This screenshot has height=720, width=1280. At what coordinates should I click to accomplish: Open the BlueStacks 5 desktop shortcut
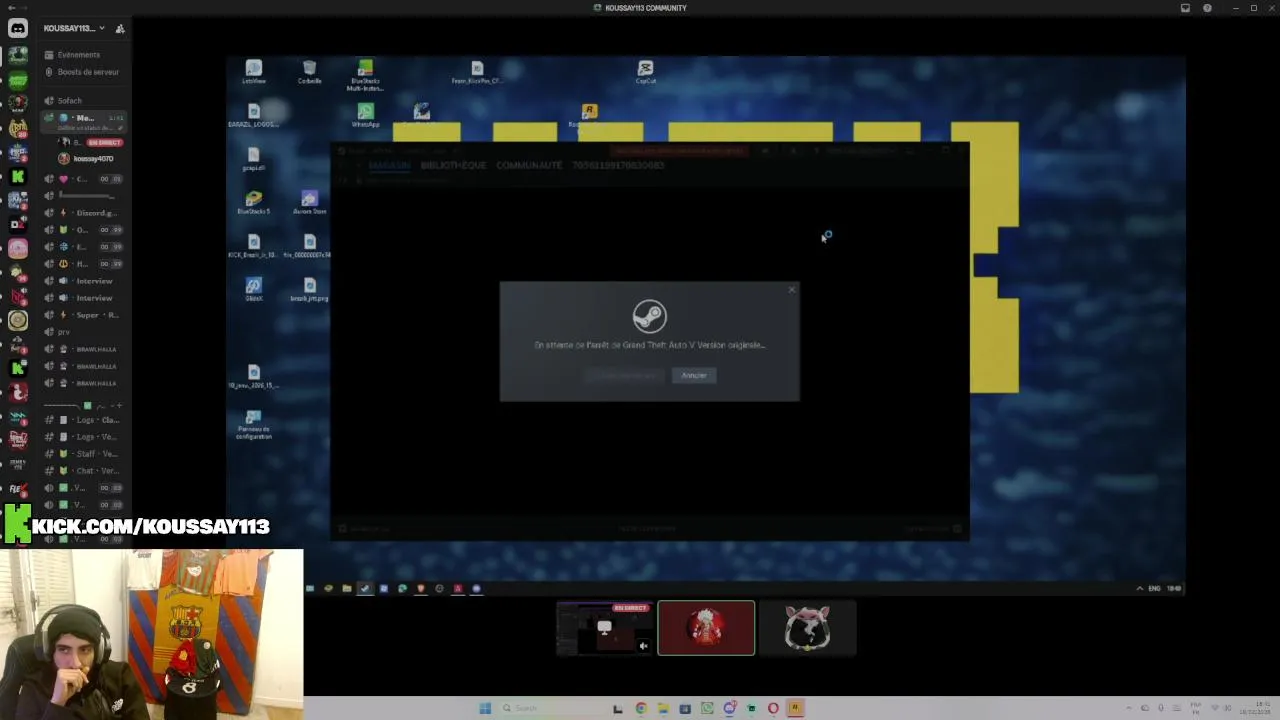click(x=254, y=203)
